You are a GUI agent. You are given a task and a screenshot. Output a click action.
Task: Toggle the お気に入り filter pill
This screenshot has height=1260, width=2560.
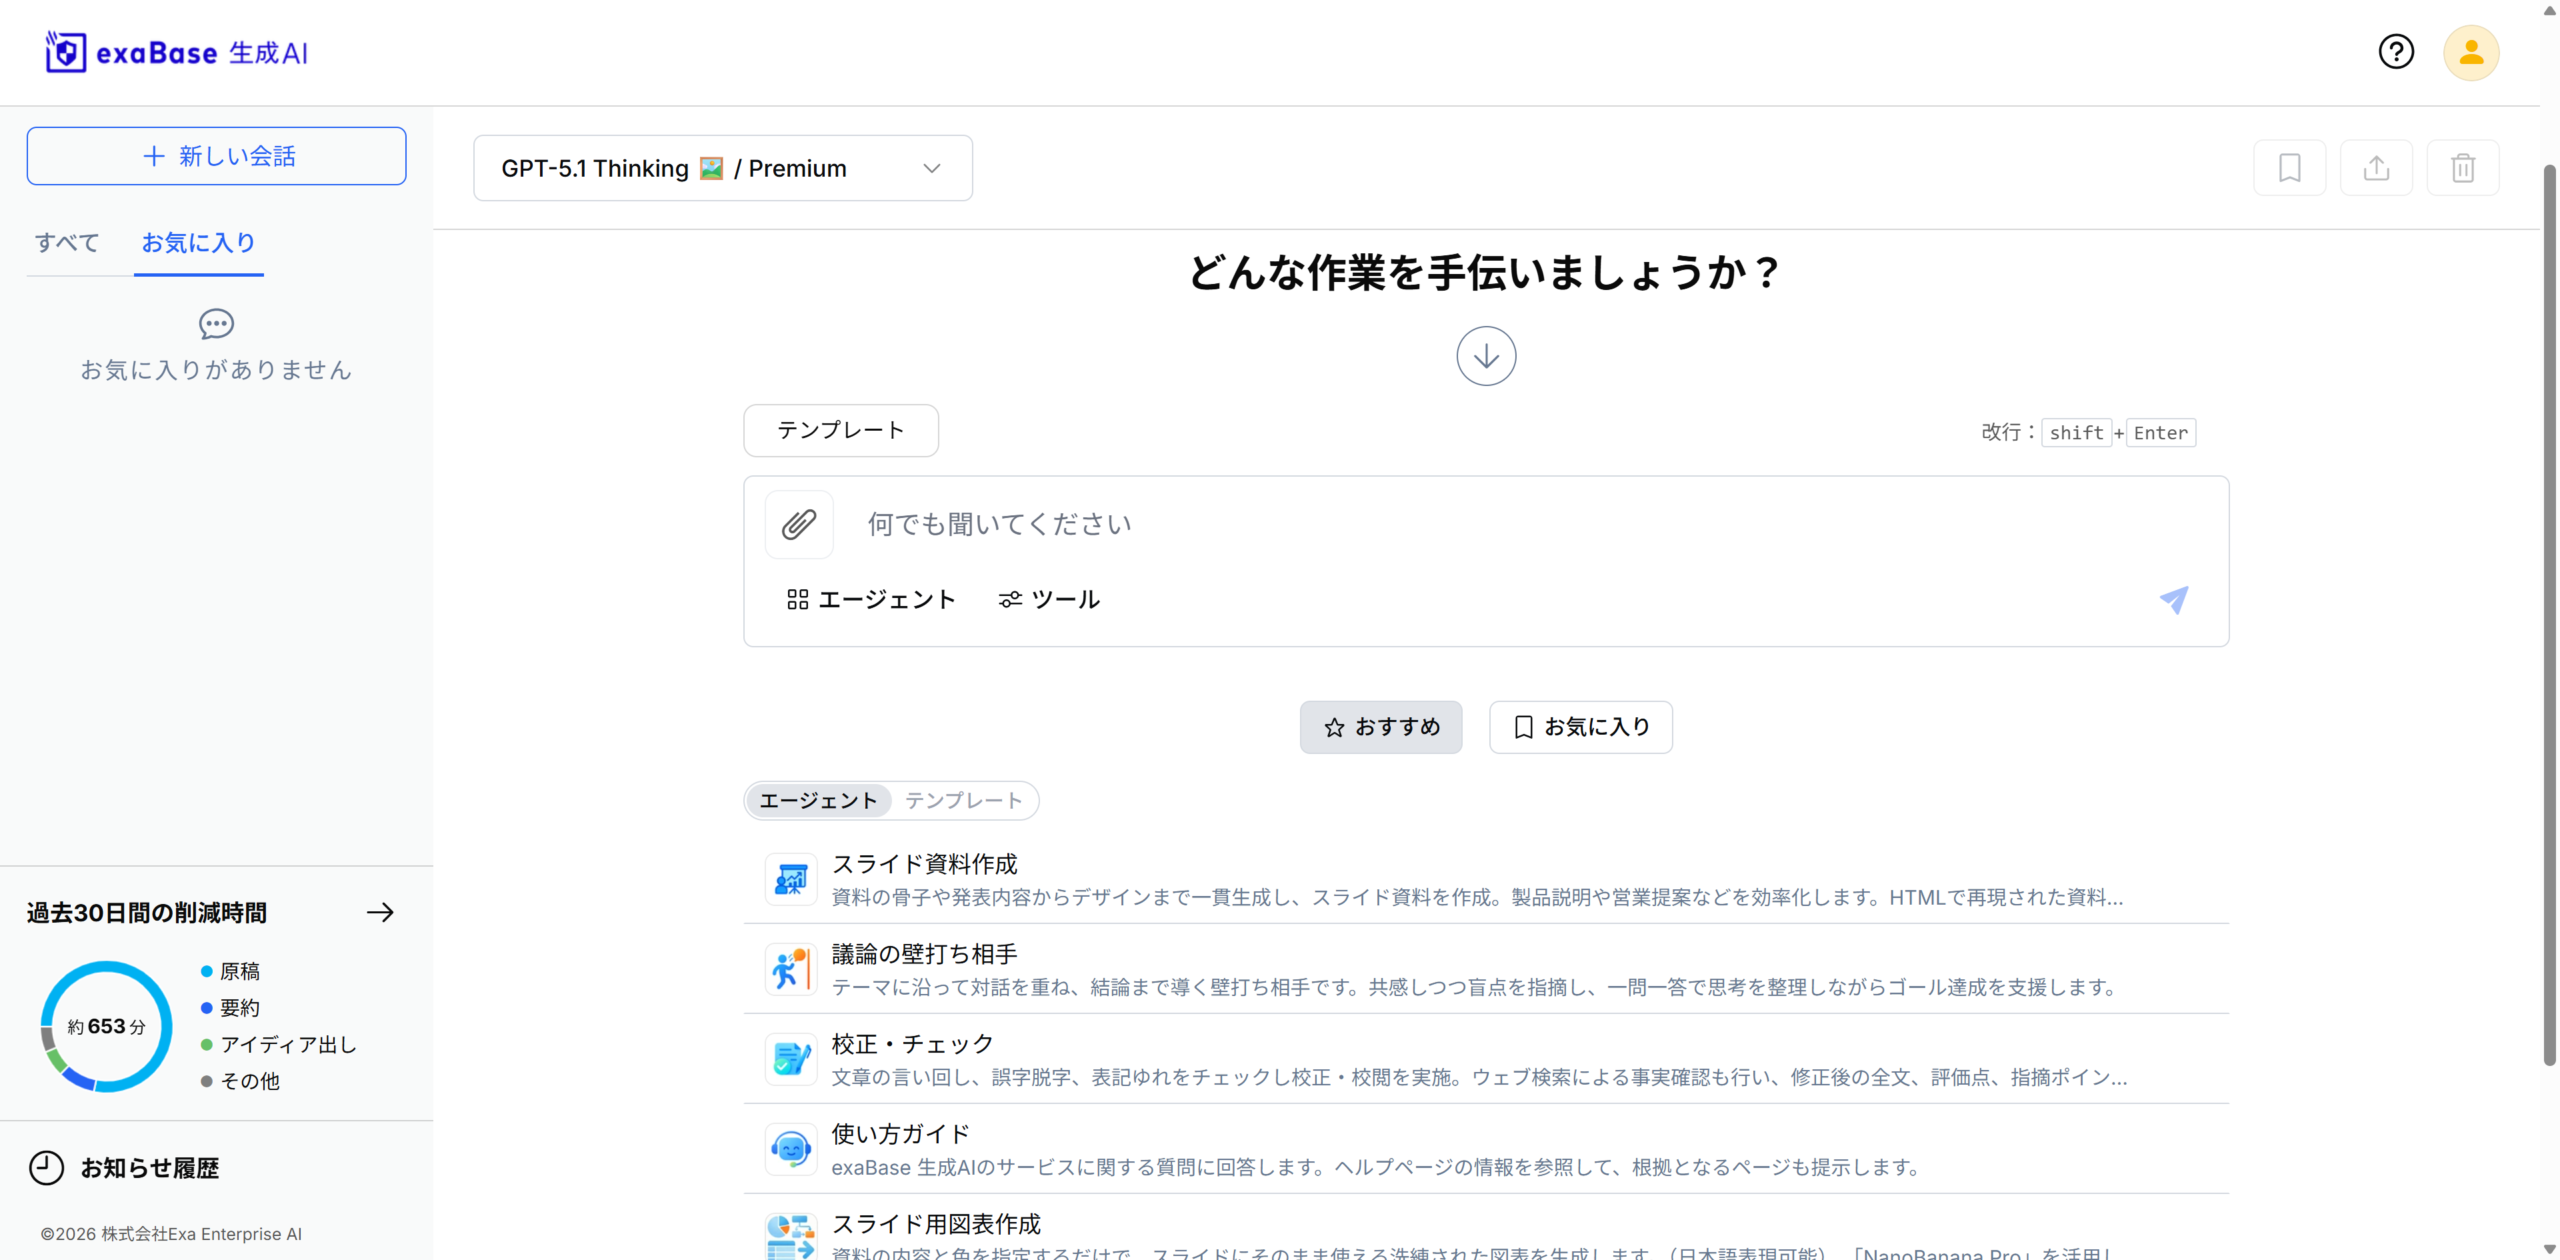coord(1580,727)
